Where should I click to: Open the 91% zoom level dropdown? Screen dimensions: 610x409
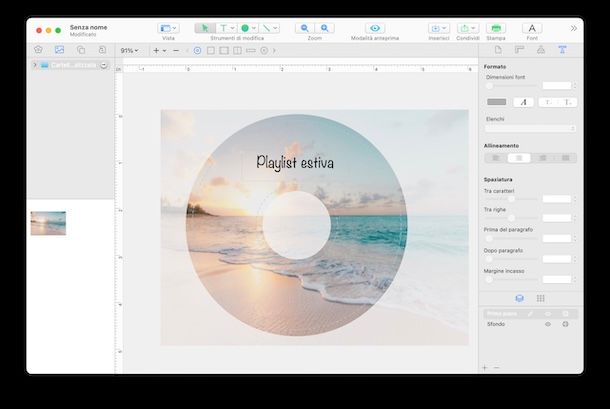tap(130, 50)
